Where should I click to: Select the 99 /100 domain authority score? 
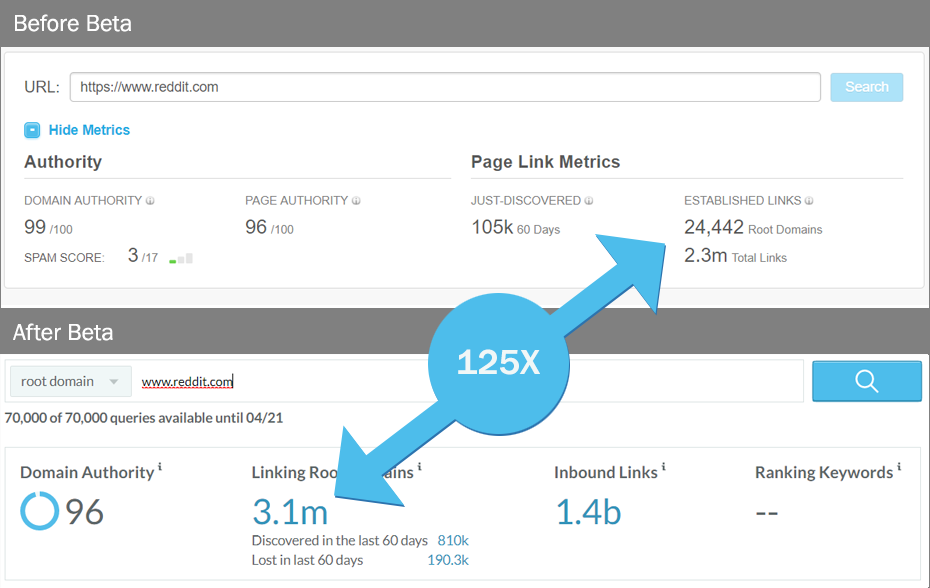coord(48,227)
